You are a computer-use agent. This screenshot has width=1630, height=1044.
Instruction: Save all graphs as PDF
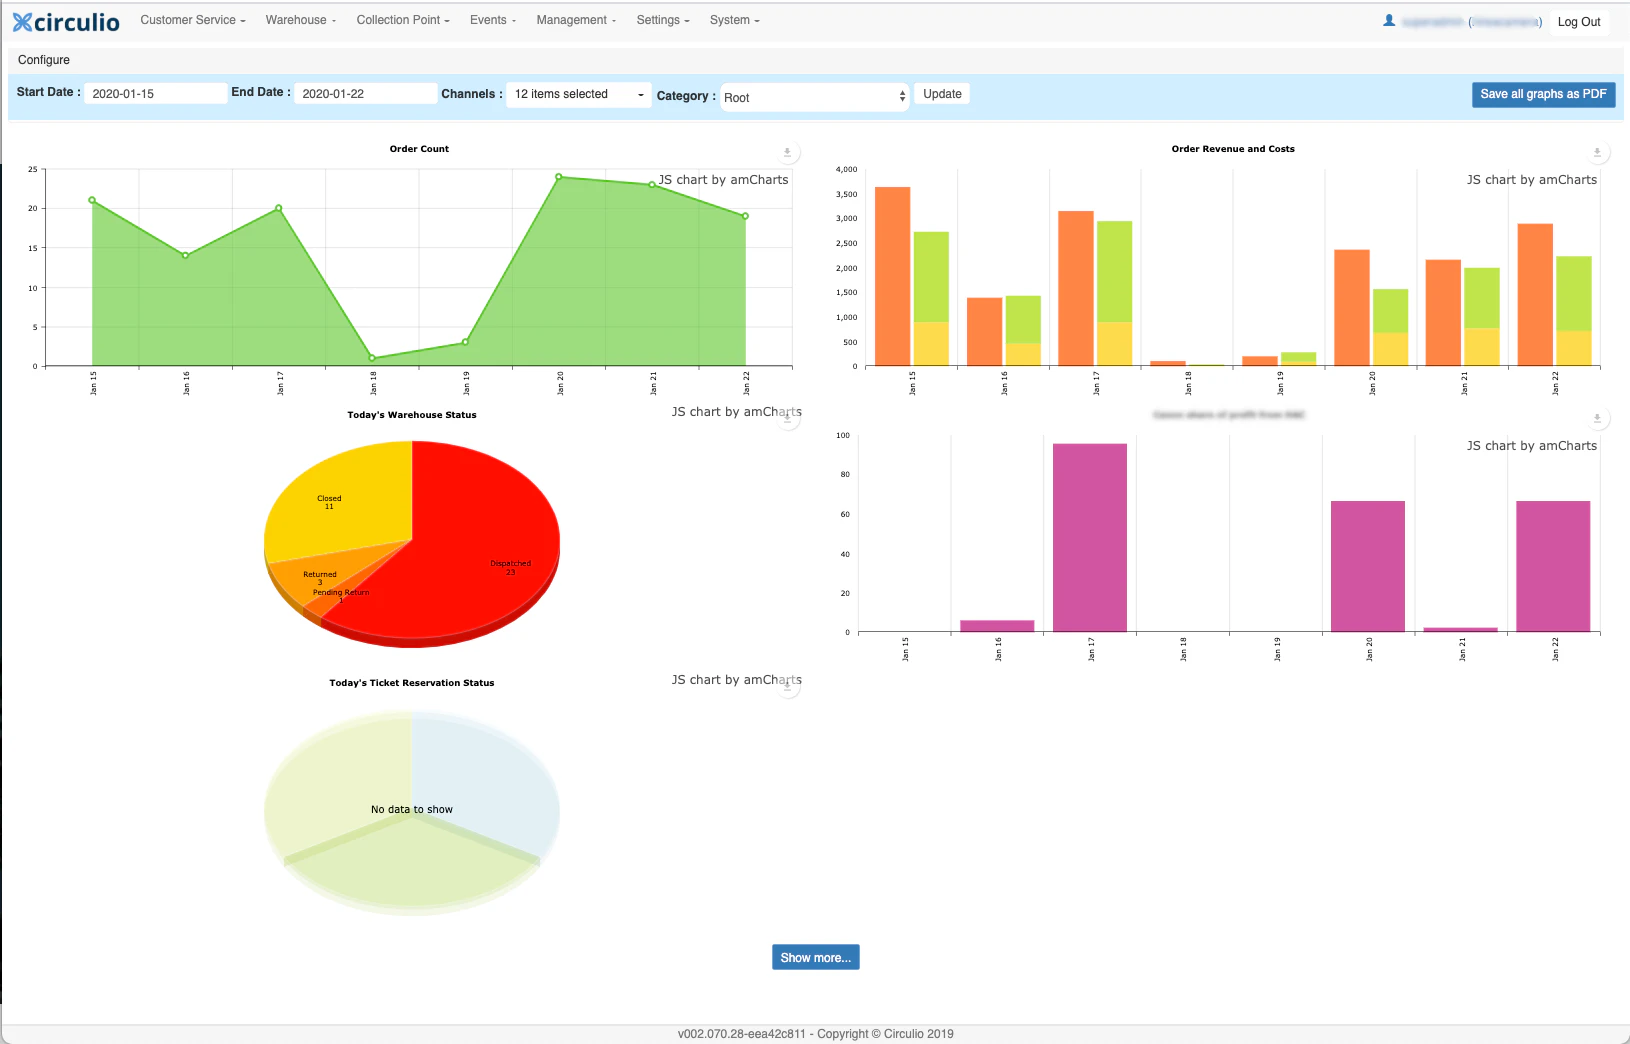(x=1542, y=94)
